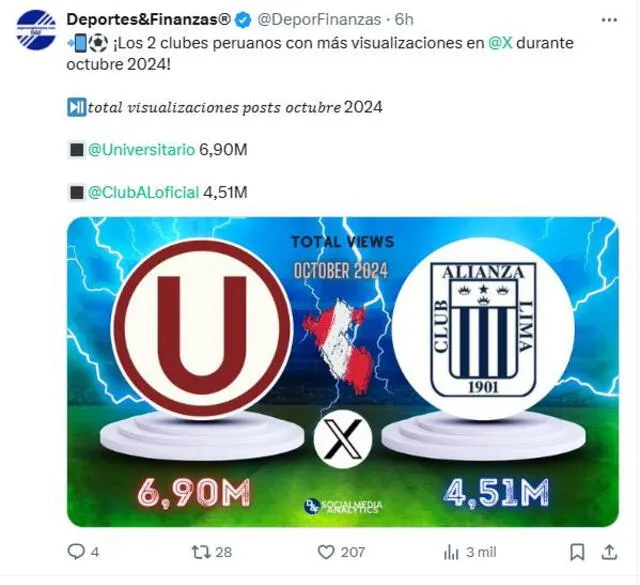Share the post via upload icon

pyautogui.click(x=609, y=552)
